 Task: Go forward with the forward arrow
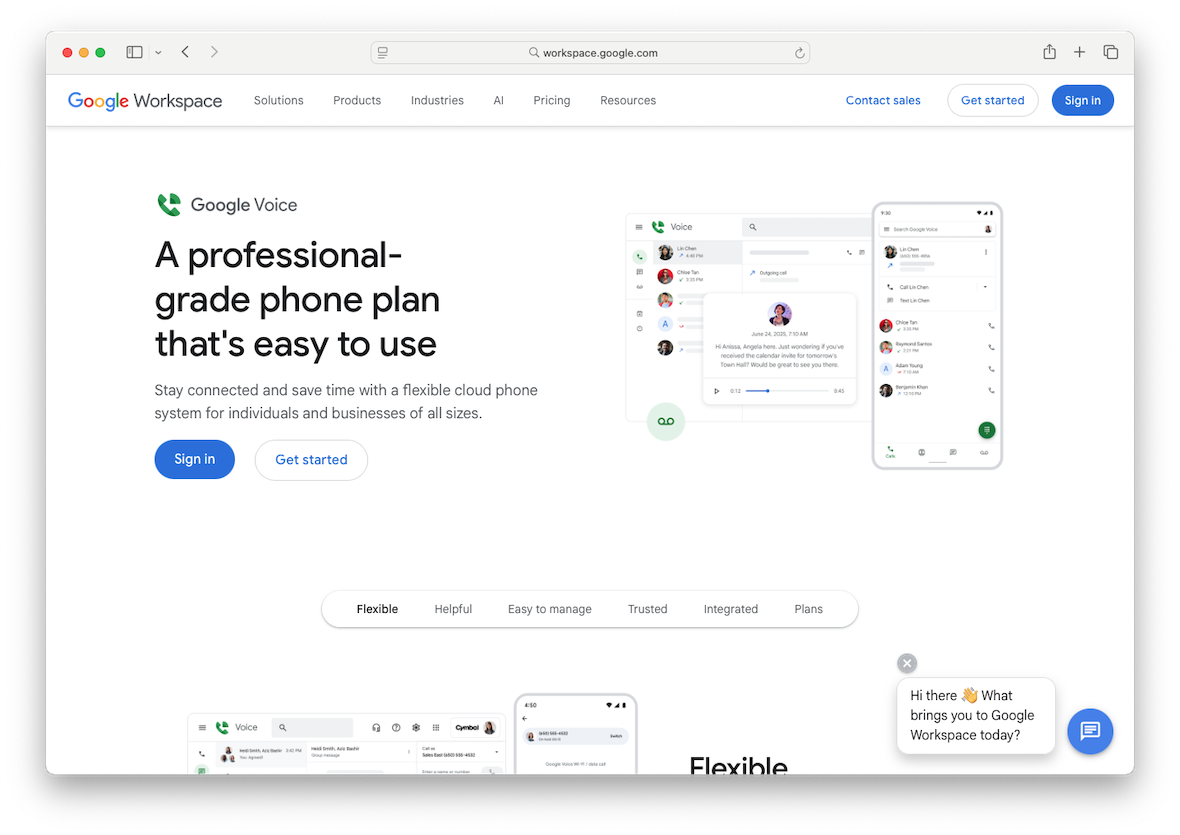[214, 52]
